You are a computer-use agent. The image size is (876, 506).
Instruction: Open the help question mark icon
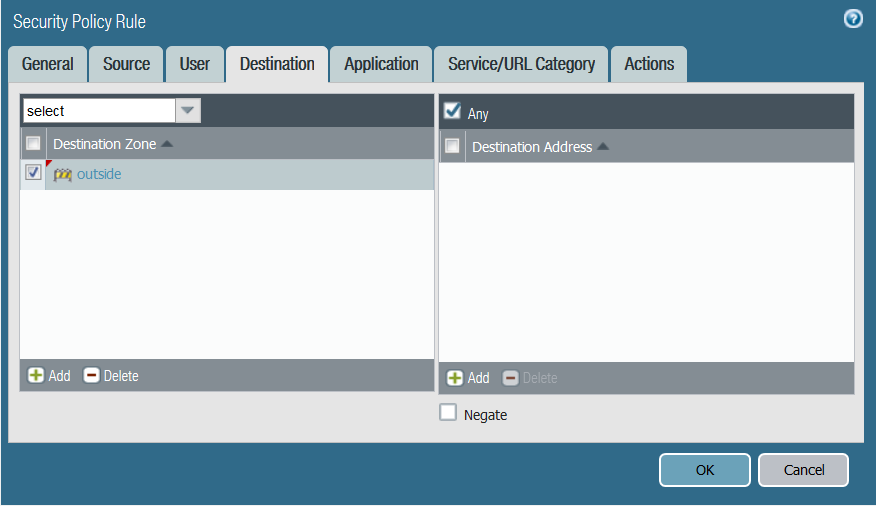[x=853, y=19]
